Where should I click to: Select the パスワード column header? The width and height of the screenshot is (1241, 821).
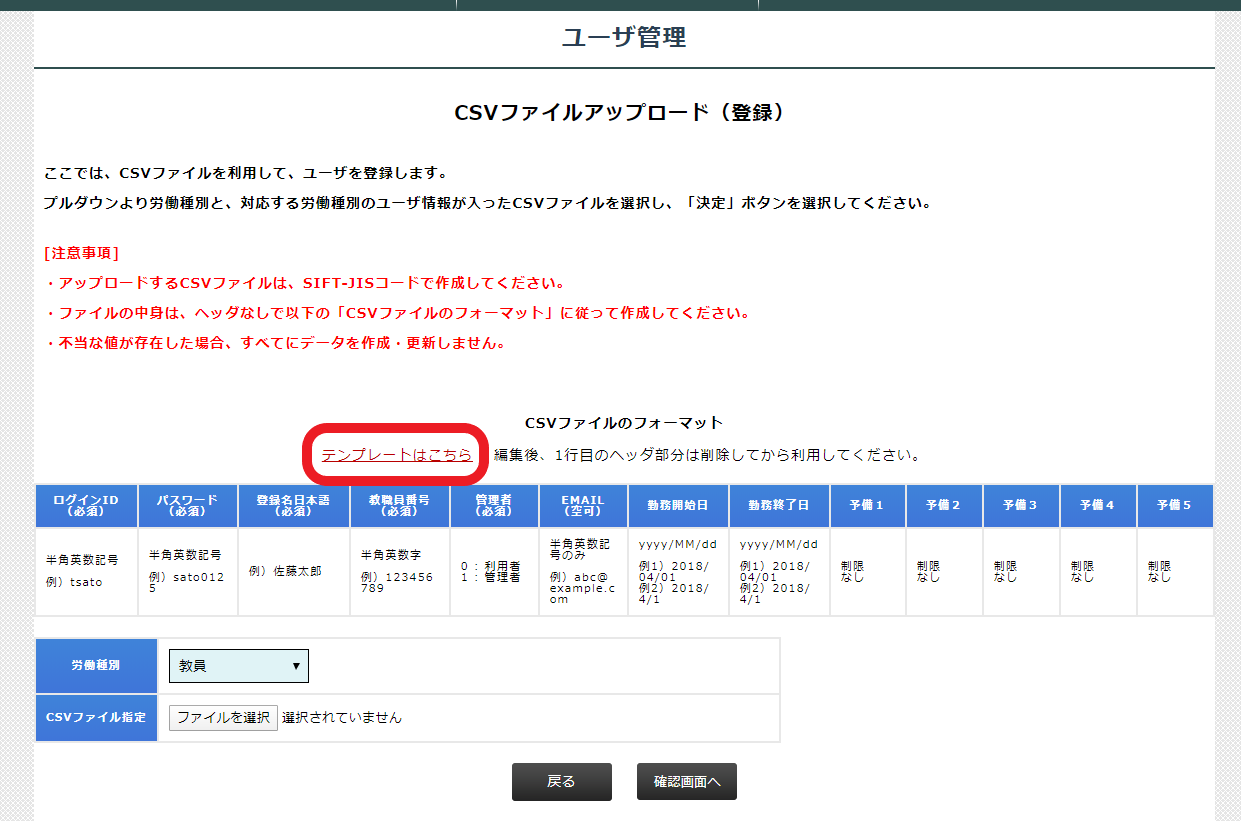point(186,505)
